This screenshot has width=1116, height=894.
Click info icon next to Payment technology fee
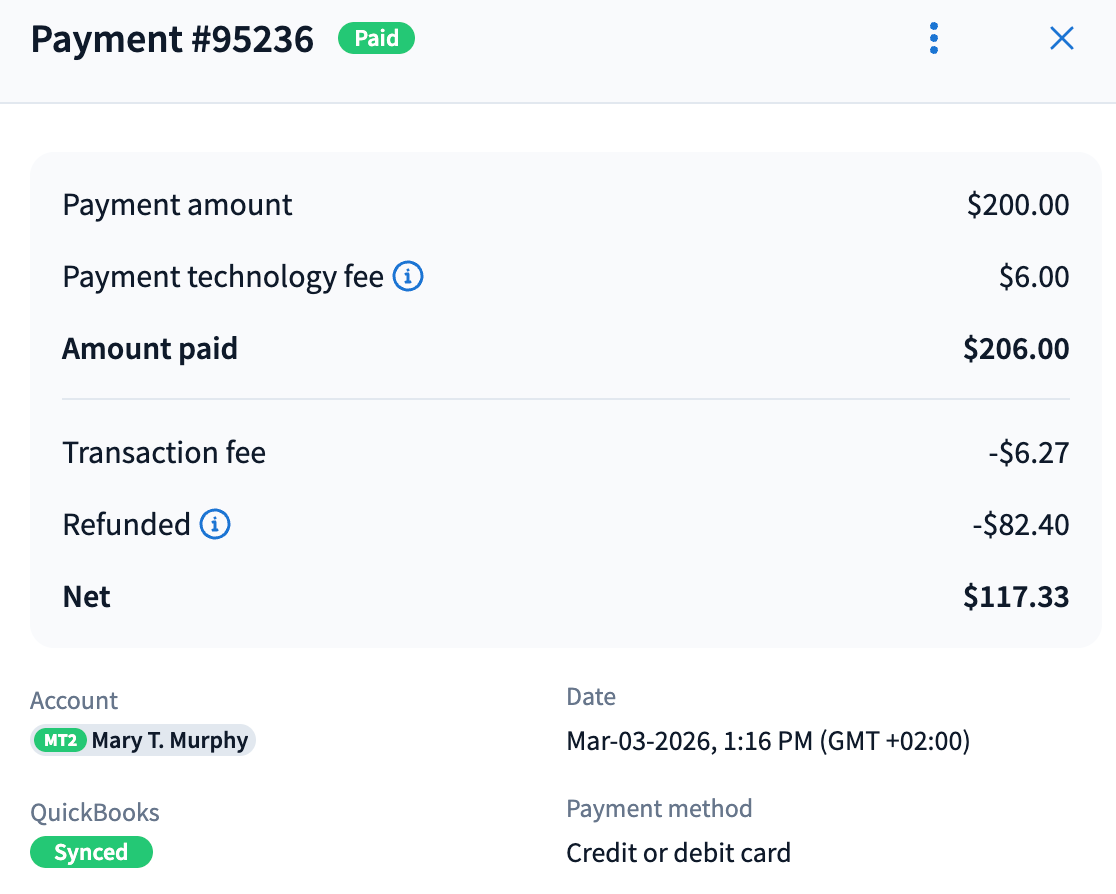(408, 277)
